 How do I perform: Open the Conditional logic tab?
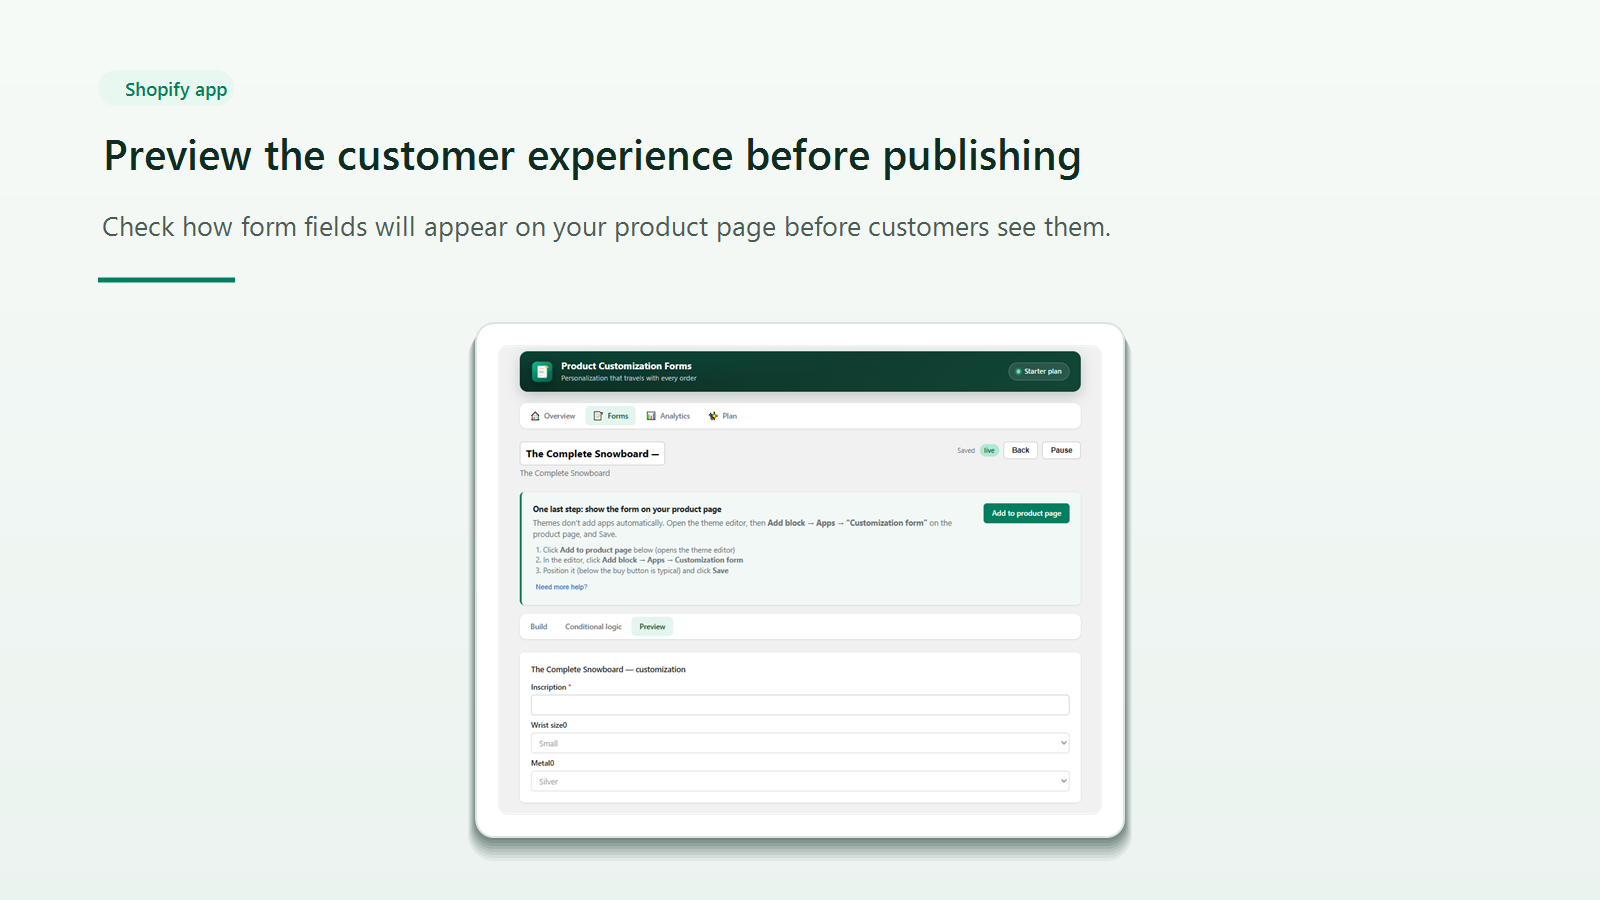click(593, 627)
